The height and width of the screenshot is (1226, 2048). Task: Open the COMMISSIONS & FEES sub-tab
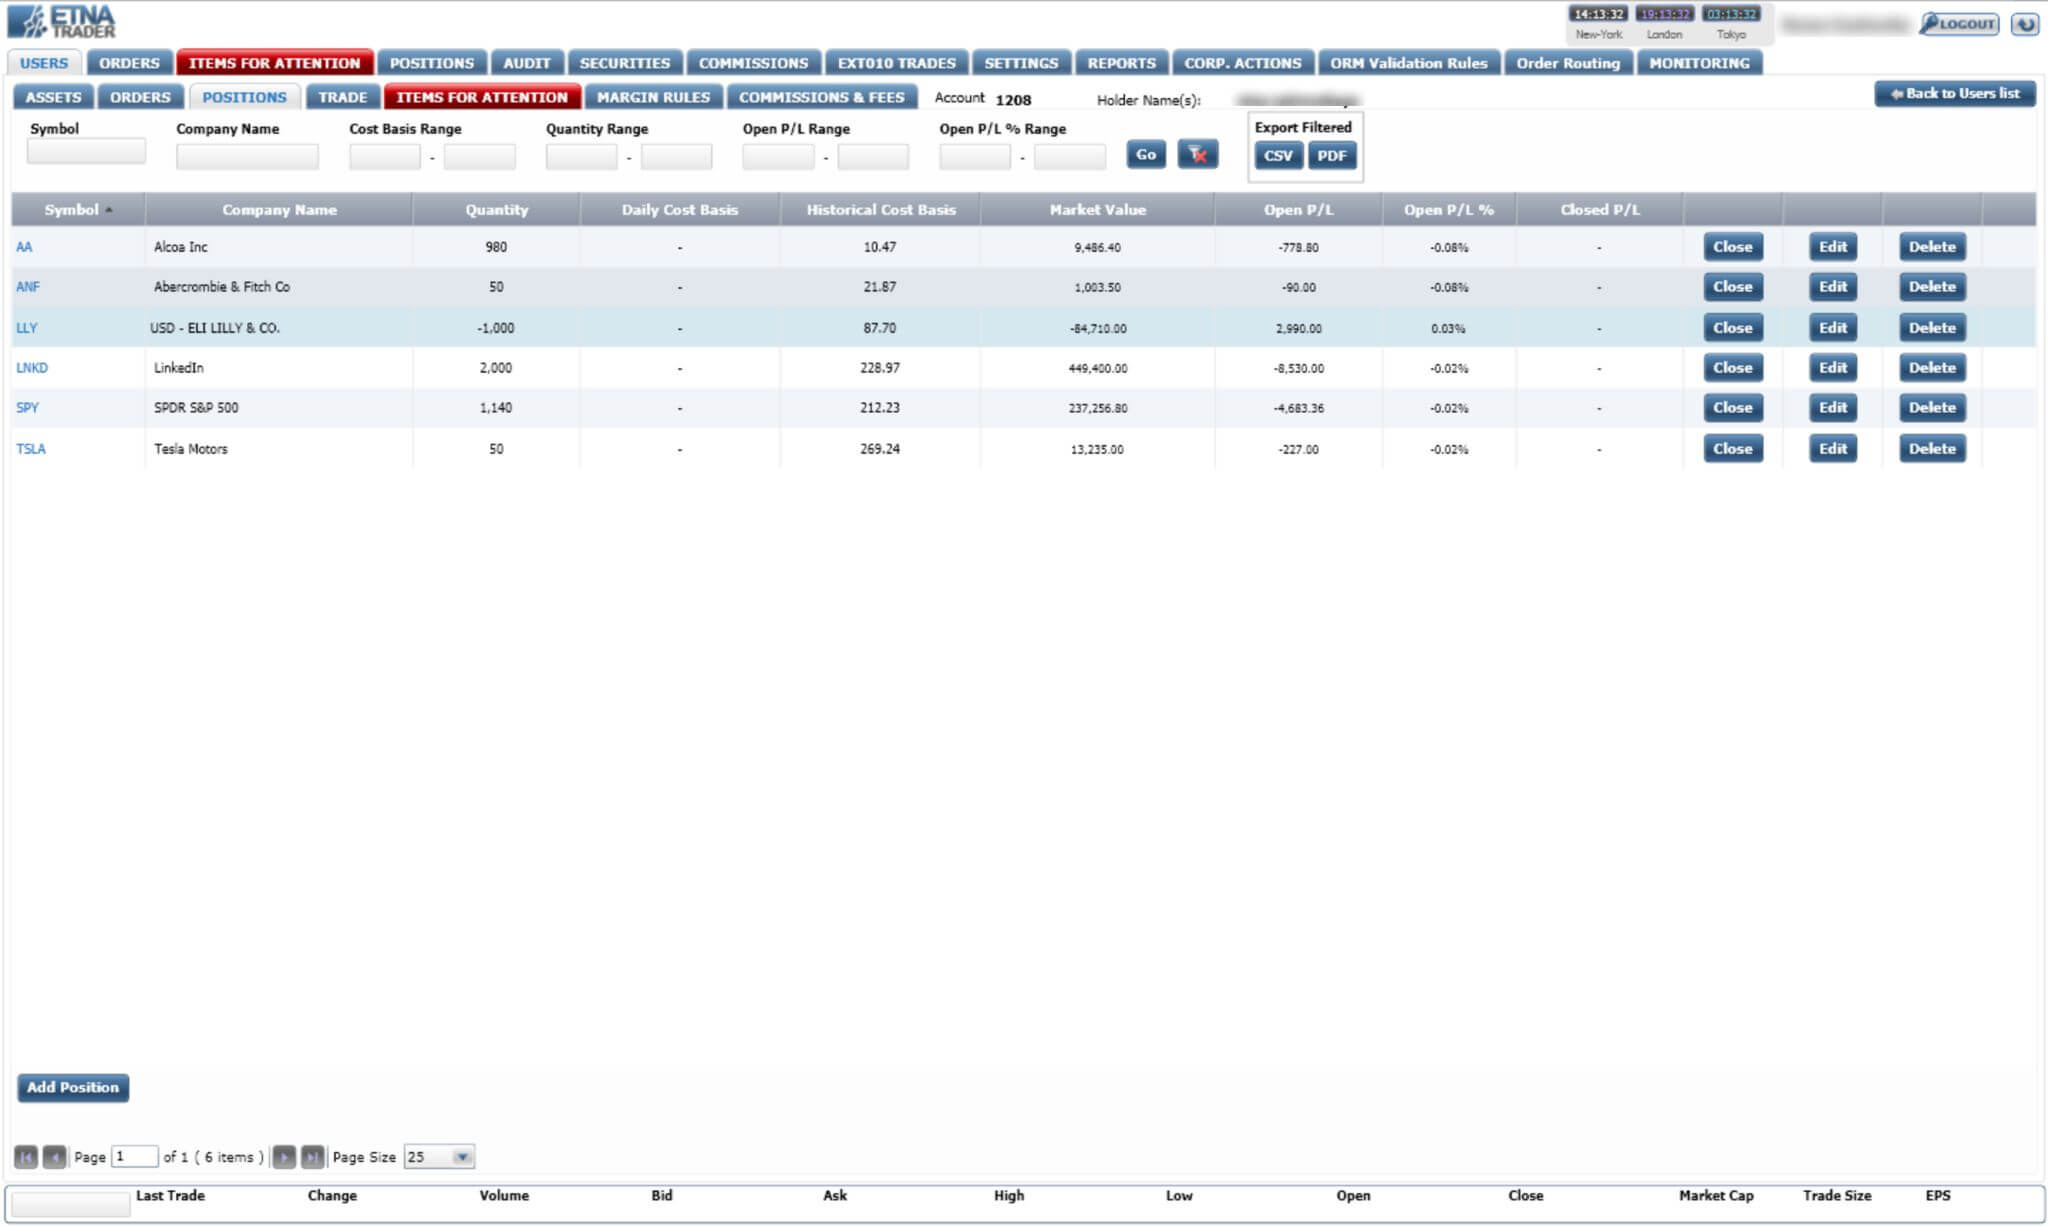(821, 97)
